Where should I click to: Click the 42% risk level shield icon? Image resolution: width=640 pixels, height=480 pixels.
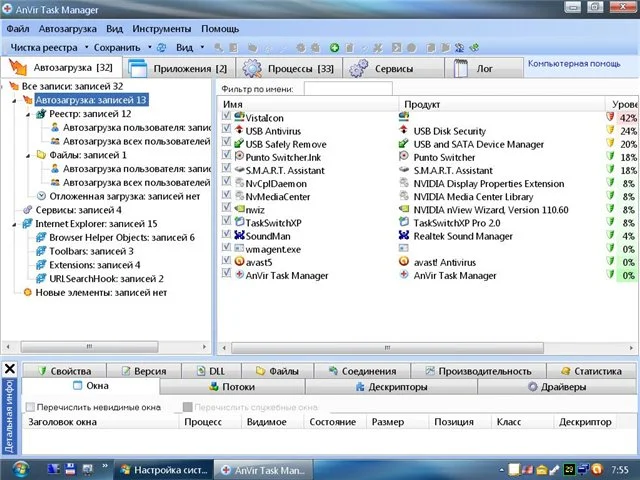pyautogui.click(x=611, y=118)
